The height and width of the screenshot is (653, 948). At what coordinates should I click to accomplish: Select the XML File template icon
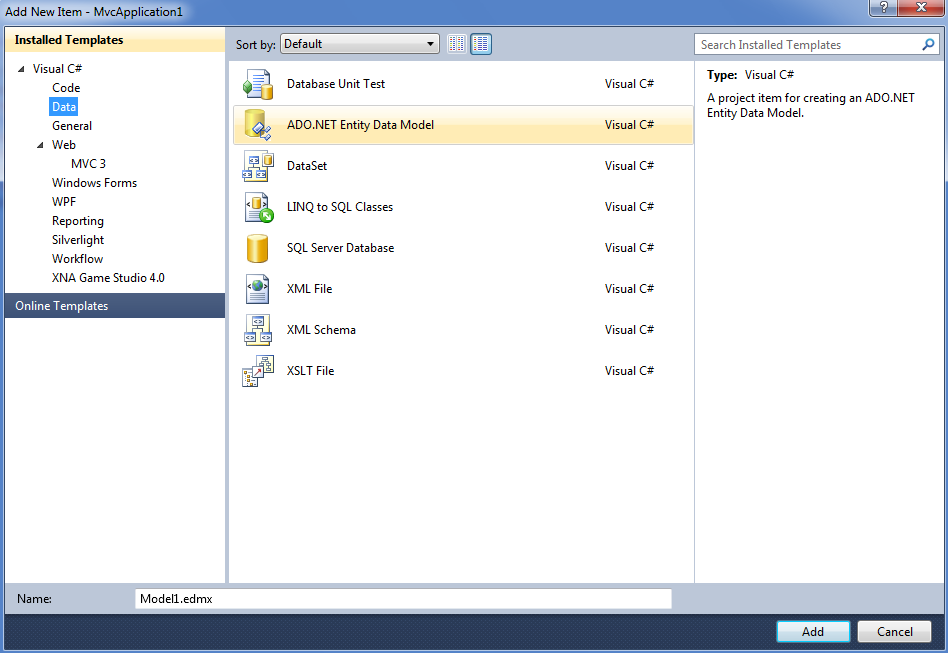pyautogui.click(x=258, y=289)
